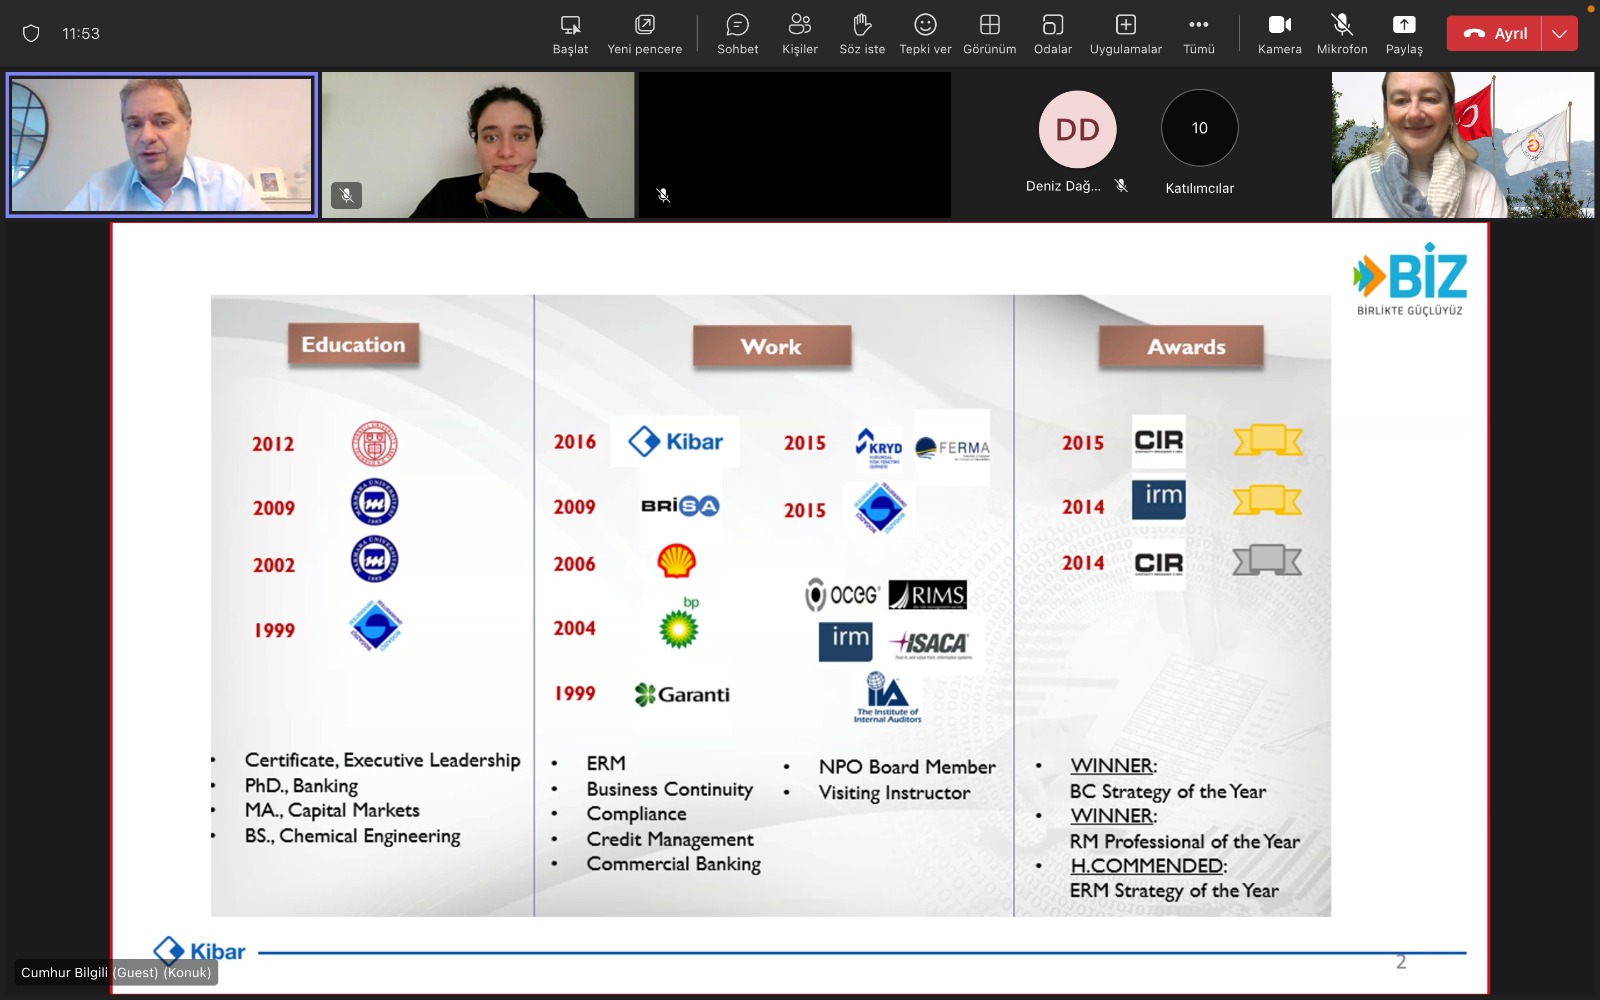Click the woman with flags video tile

pyautogui.click(x=1462, y=145)
